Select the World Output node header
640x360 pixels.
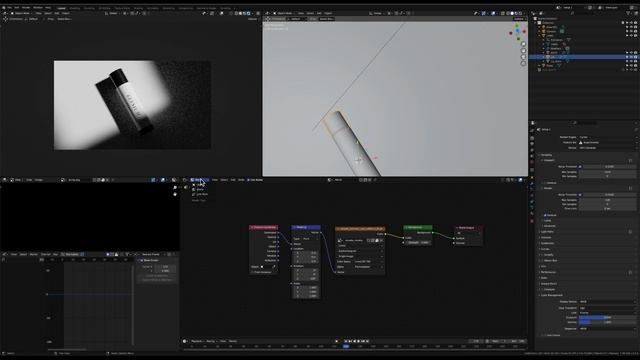468,228
